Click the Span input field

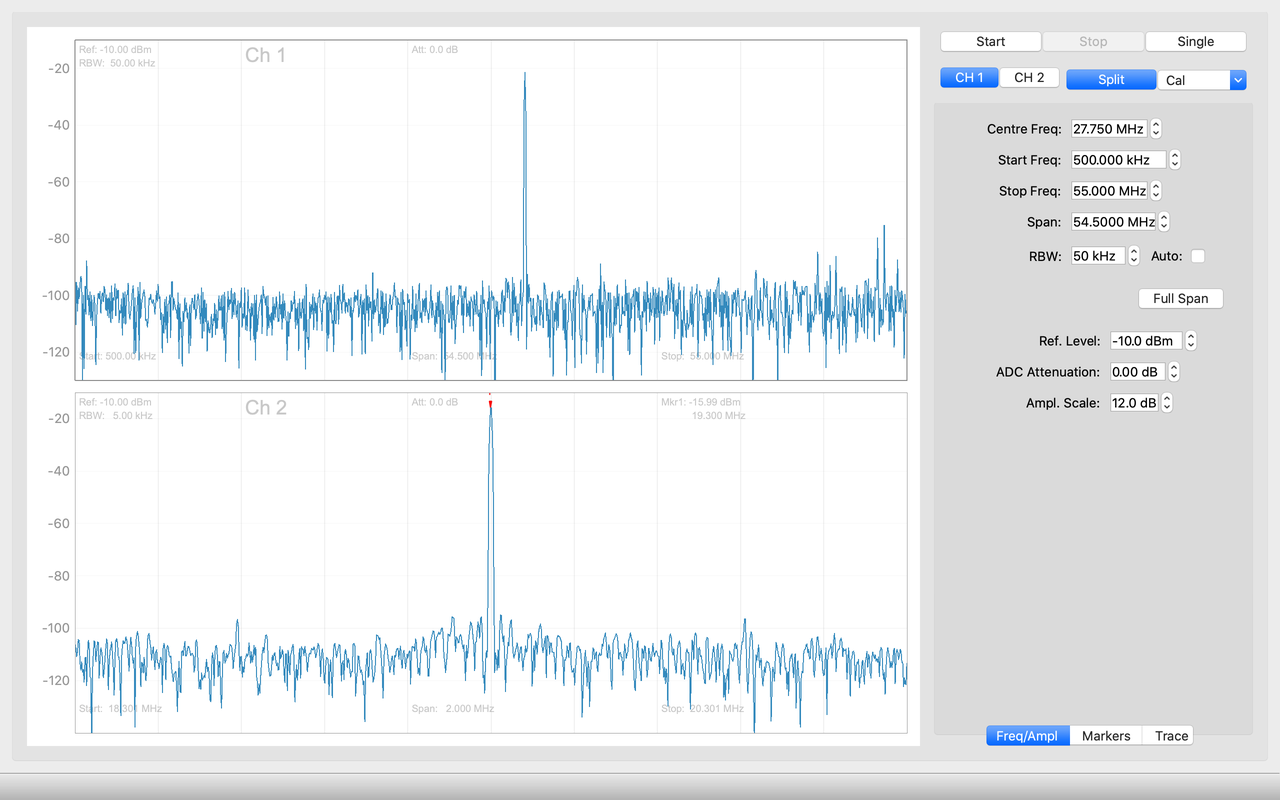1113,222
